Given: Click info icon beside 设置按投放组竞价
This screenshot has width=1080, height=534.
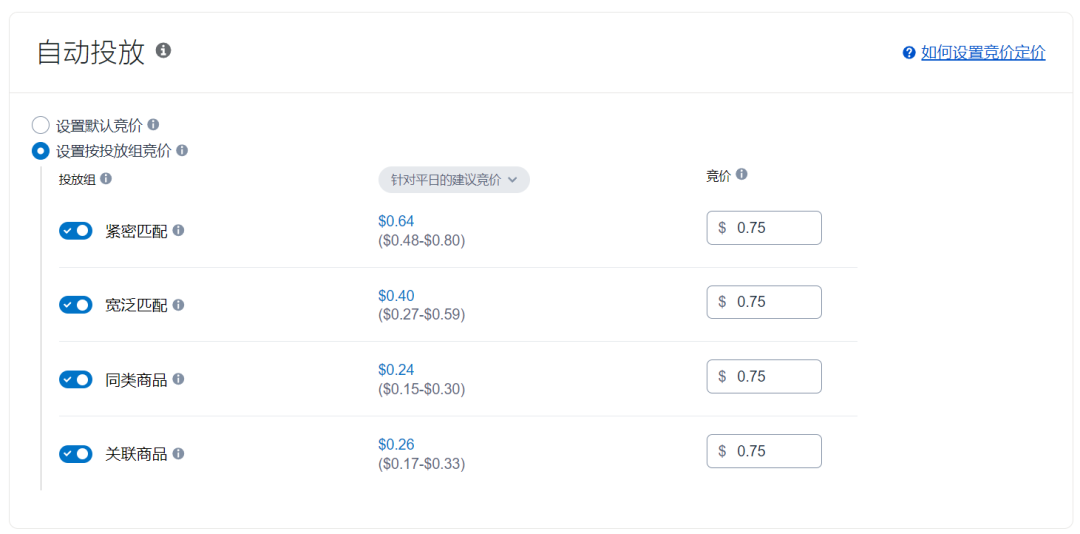Looking at the screenshot, I should (x=183, y=150).
